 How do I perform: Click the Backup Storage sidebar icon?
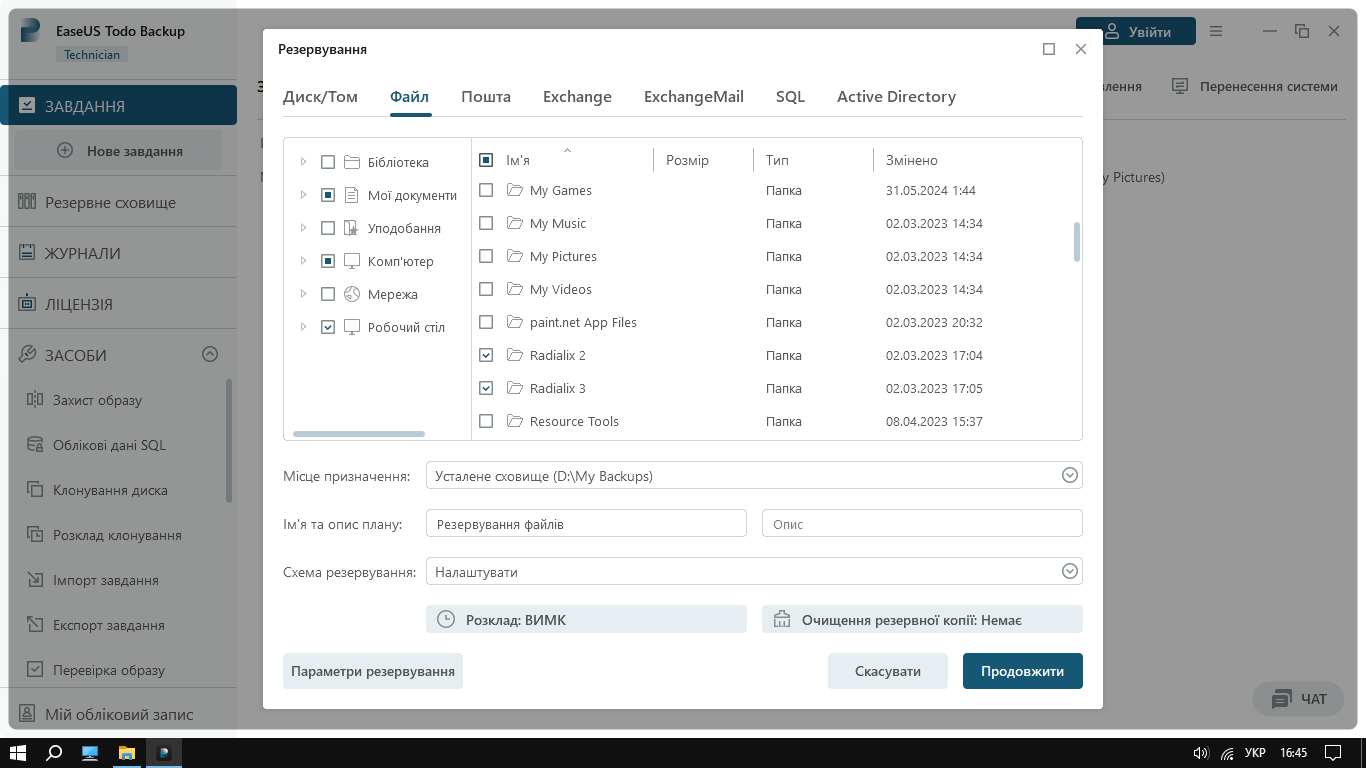[x=27, y=202]
